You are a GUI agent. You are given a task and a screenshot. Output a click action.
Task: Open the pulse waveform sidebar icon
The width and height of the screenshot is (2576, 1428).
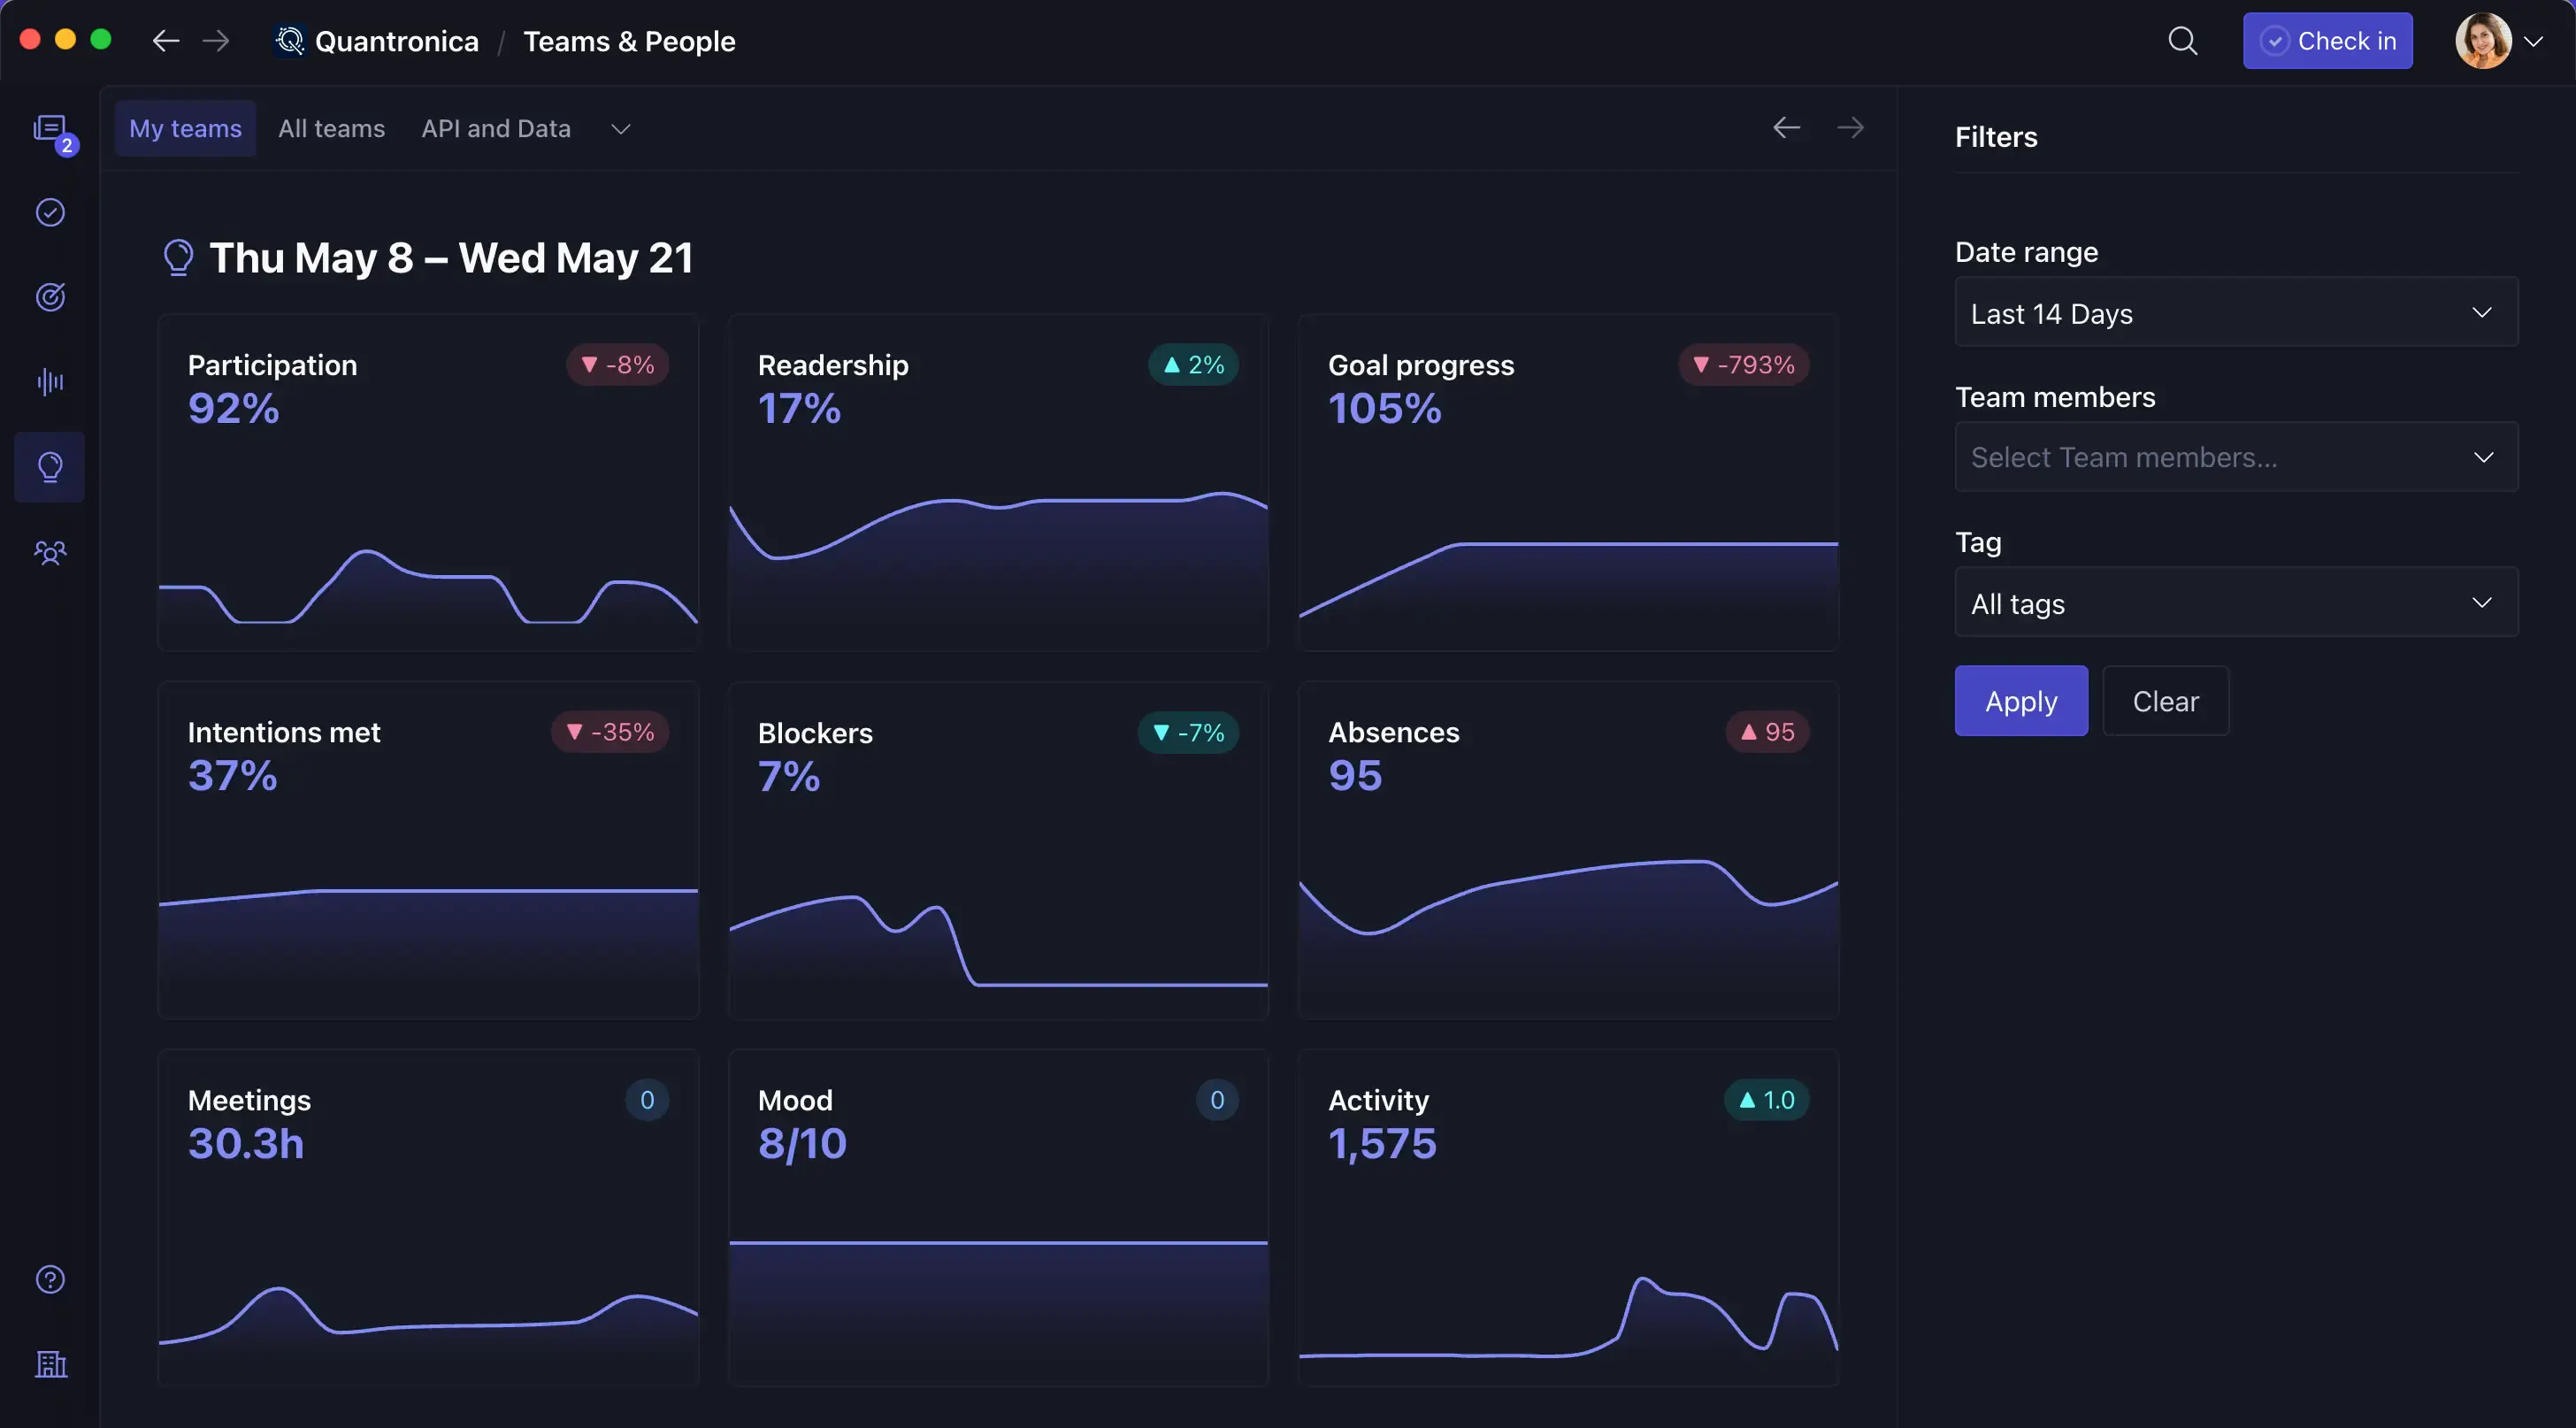[50, 381]
